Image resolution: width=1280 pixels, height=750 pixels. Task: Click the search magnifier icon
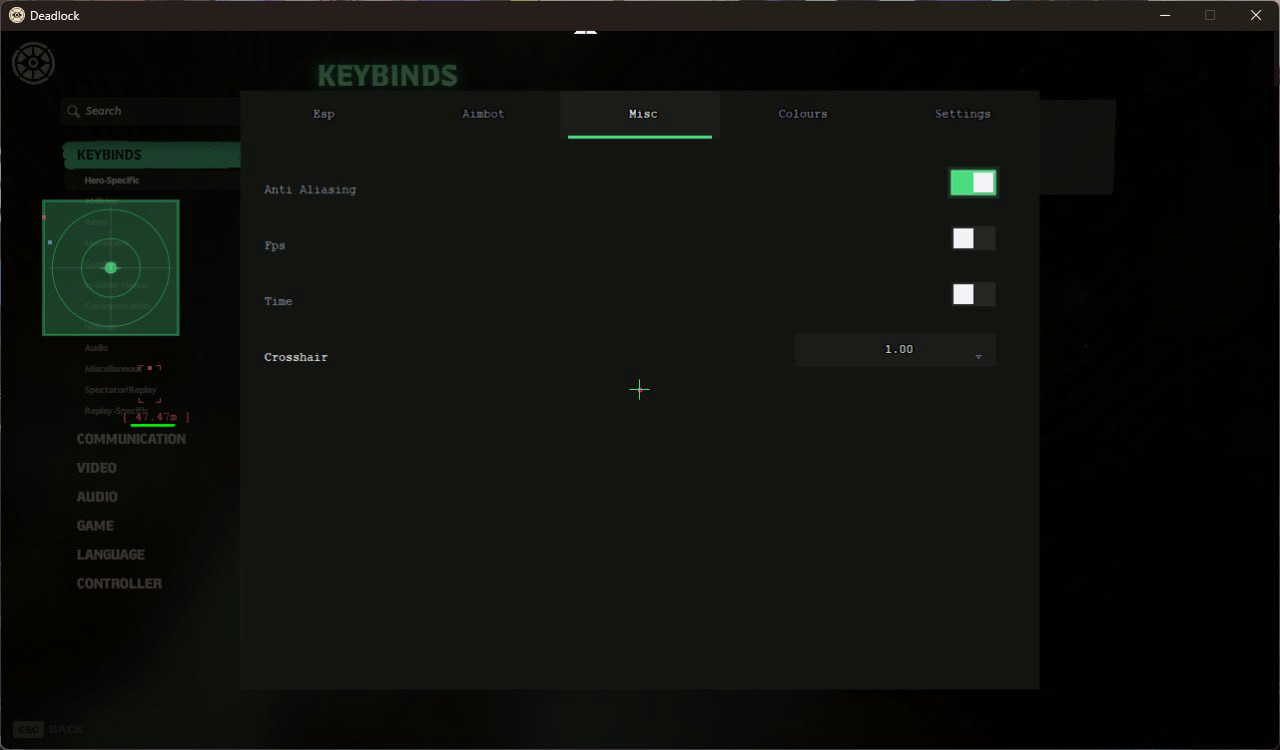(x=73, y=112)
